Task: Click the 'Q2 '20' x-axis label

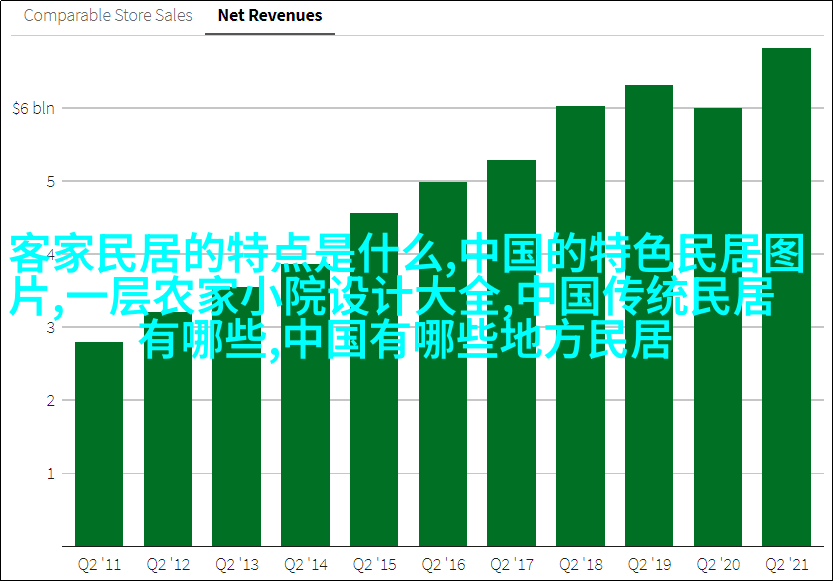Action: (718, 564)
